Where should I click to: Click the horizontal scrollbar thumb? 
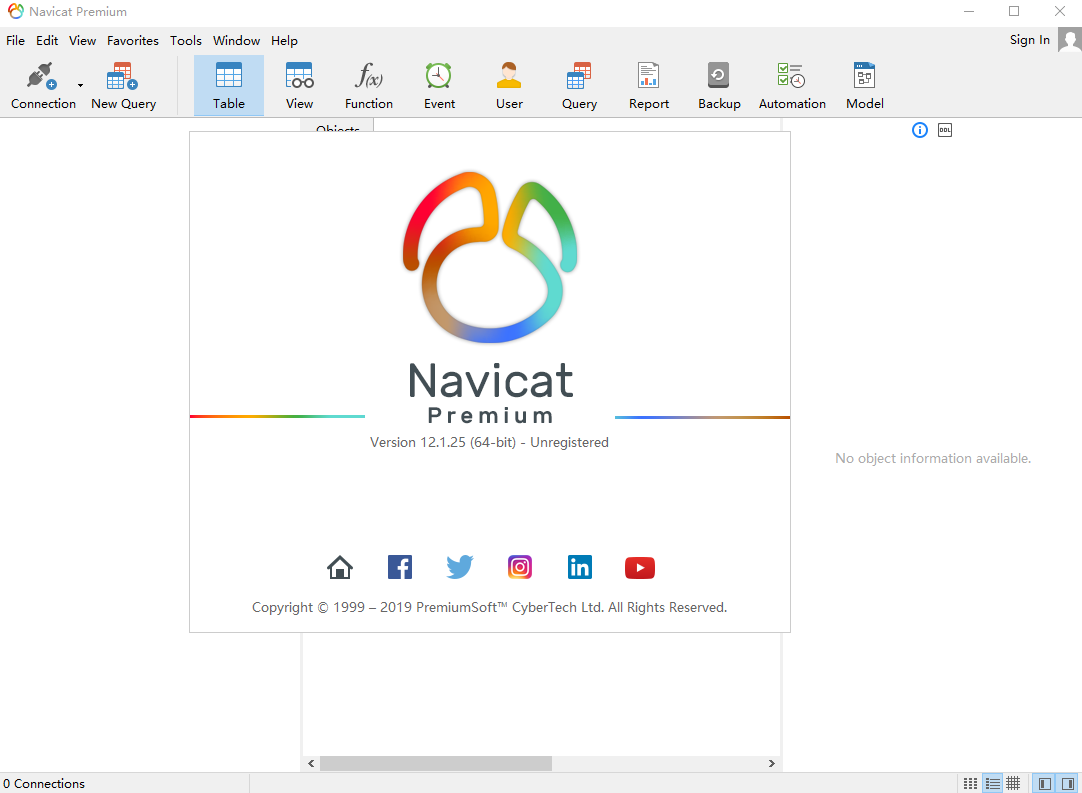tap(435, 763)
